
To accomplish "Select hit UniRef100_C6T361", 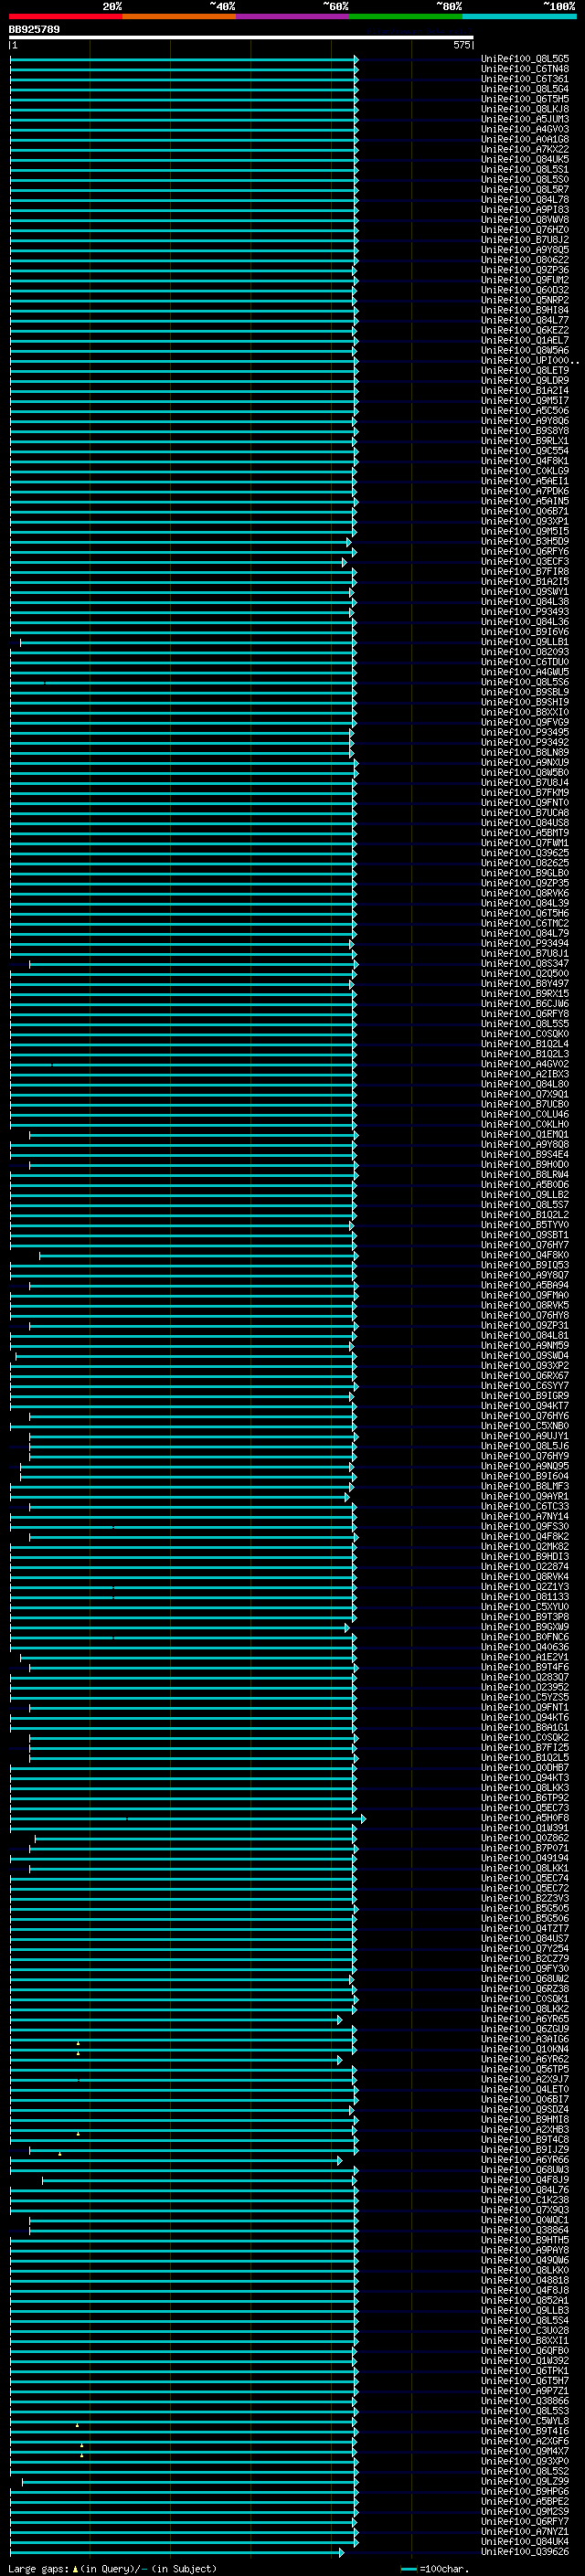I will 525,79.
